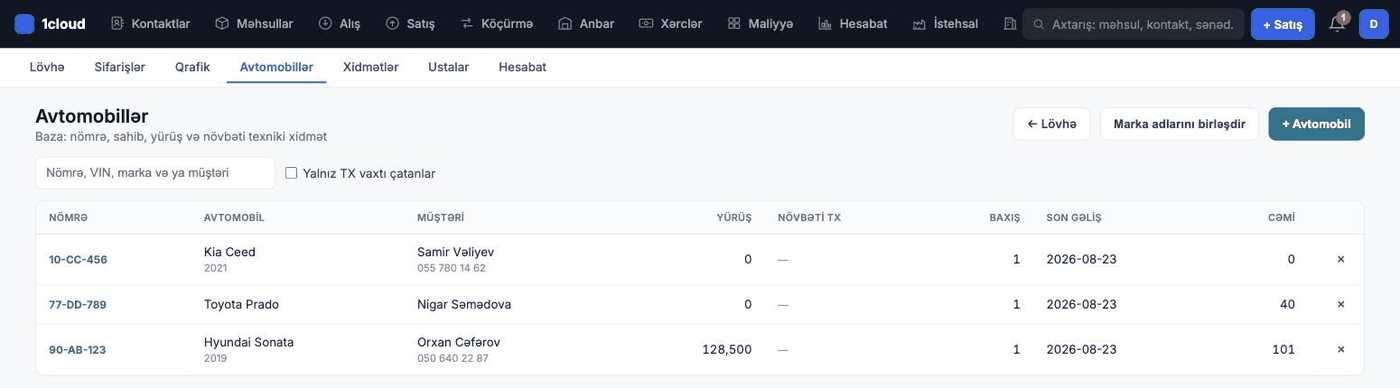Viewport: 1400px width, 388px height.
Task: Click the Avtomobillər page heading
Action: point(92,116)
